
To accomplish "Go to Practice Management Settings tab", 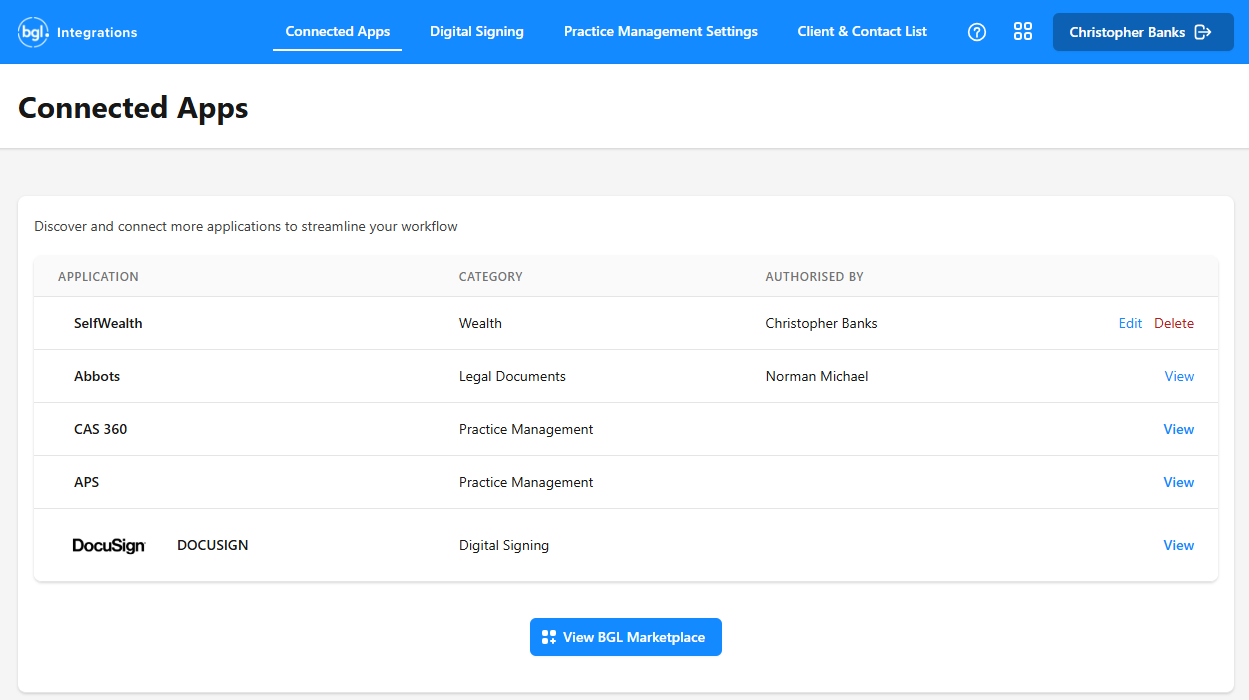I will pos(661,32).
